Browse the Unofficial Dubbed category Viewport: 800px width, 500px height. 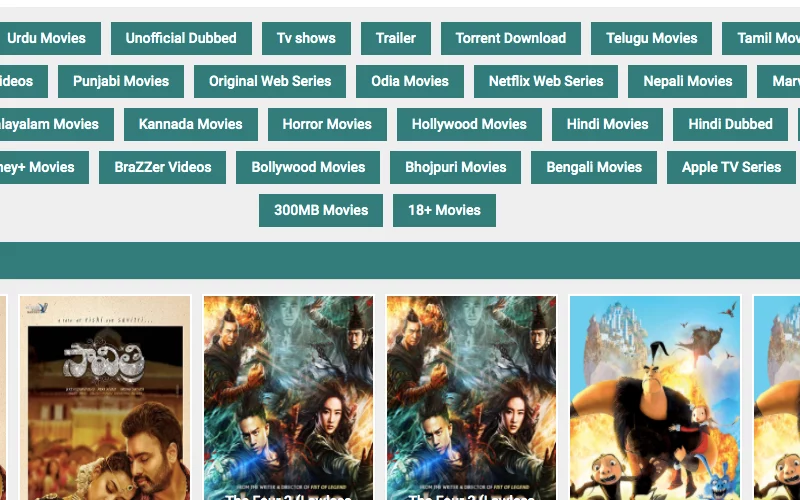[x=181, y=38]
